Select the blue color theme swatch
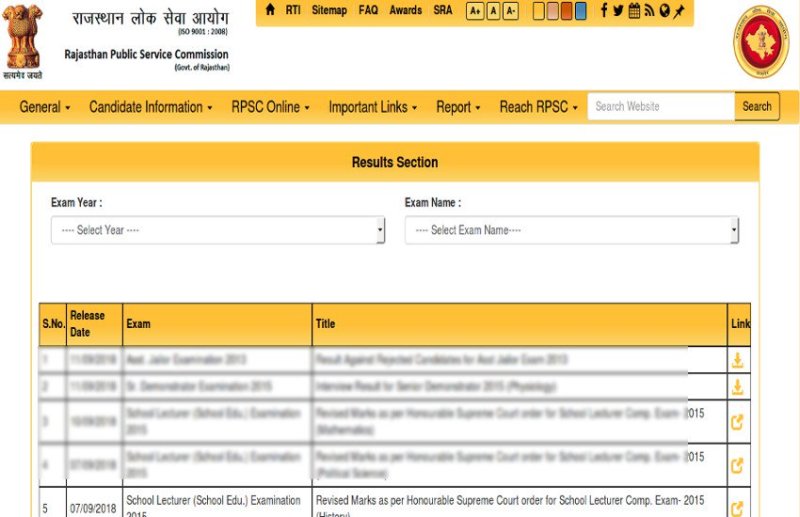 (582, 11)
